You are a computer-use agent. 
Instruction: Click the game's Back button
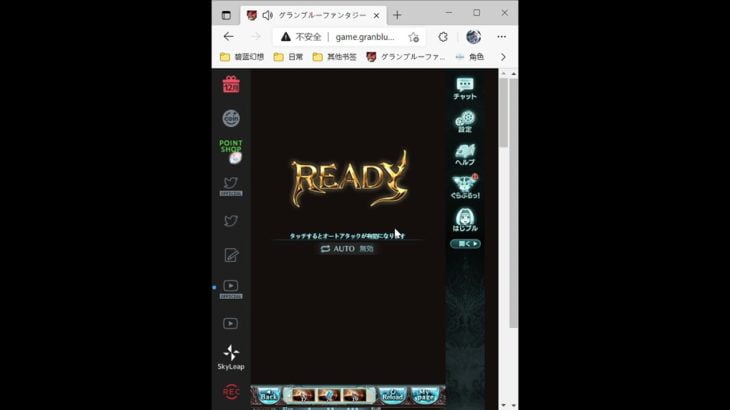(x=269, y=396)
